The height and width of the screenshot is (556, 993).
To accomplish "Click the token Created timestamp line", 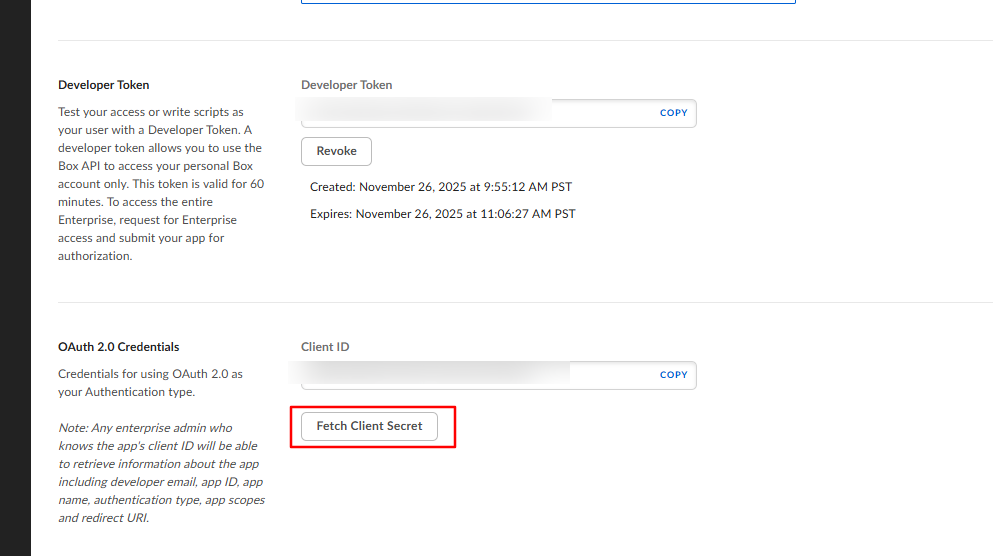I will [x=441, y=187].
